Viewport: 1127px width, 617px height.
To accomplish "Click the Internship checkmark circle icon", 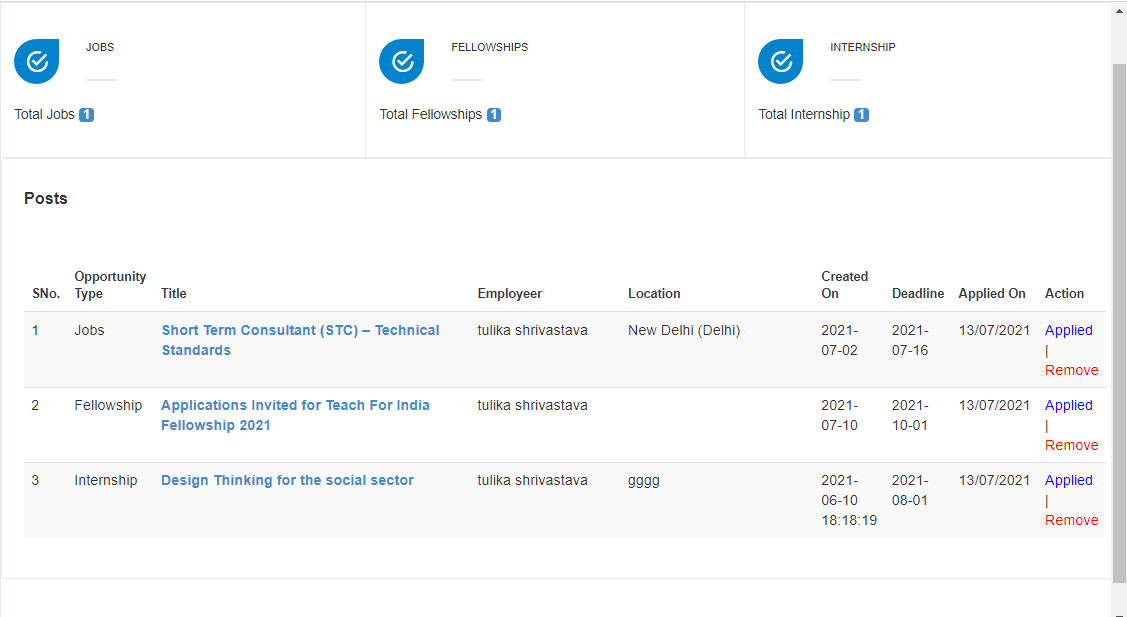I will (781, 62).
